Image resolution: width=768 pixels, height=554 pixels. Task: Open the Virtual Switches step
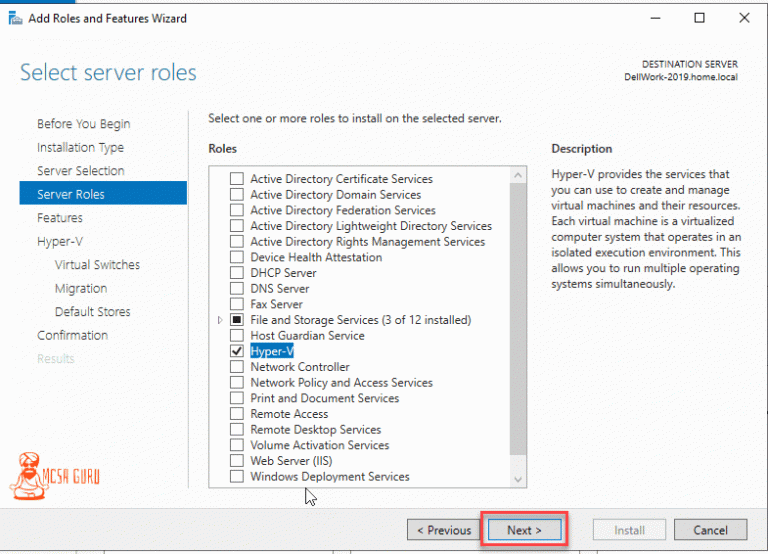pos(97,265)
